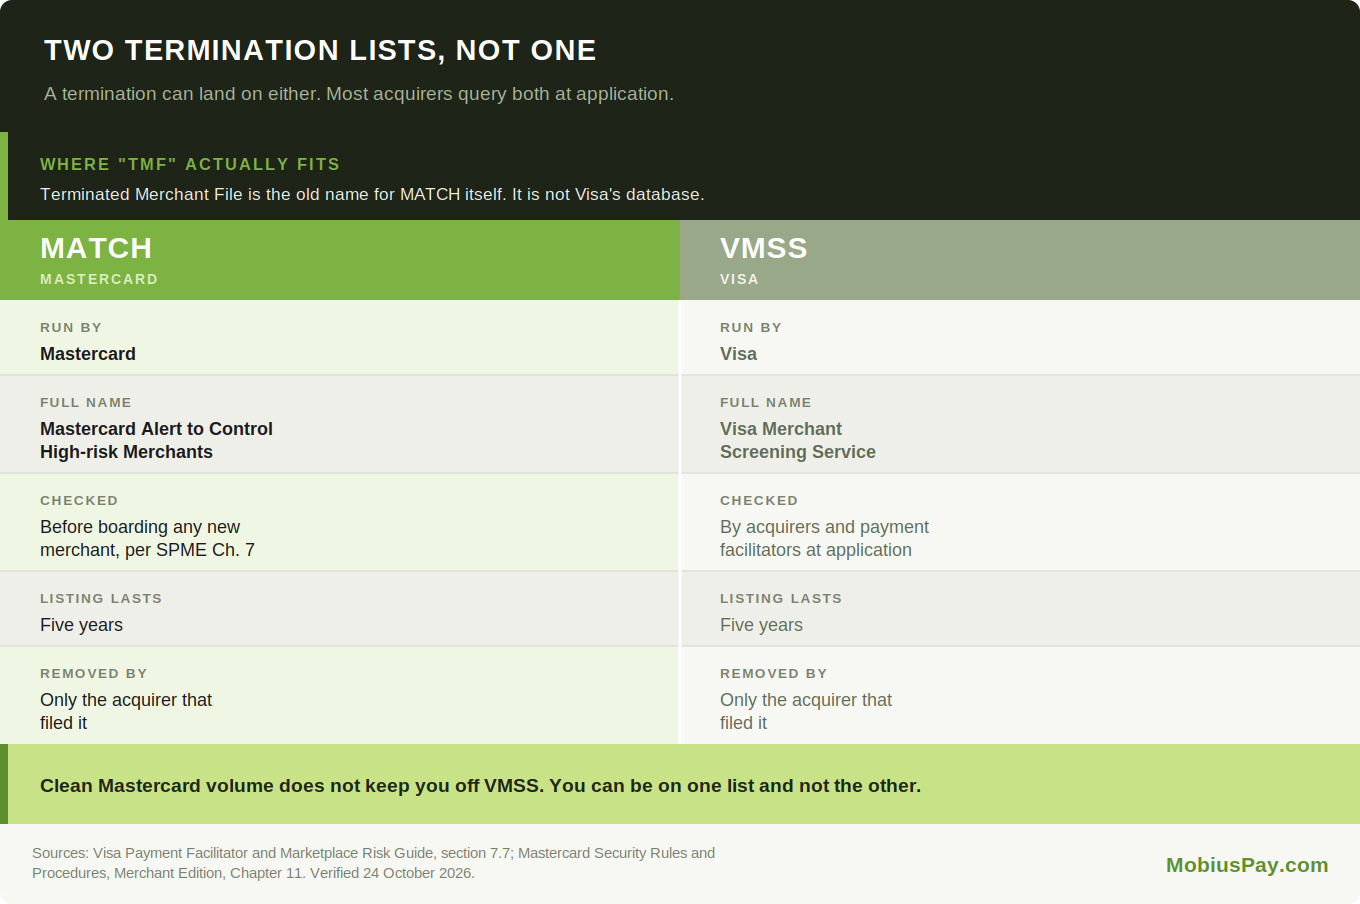
Task: Click the MASTERCARD sublabel under MATCH
Action: tap(99, 279)
